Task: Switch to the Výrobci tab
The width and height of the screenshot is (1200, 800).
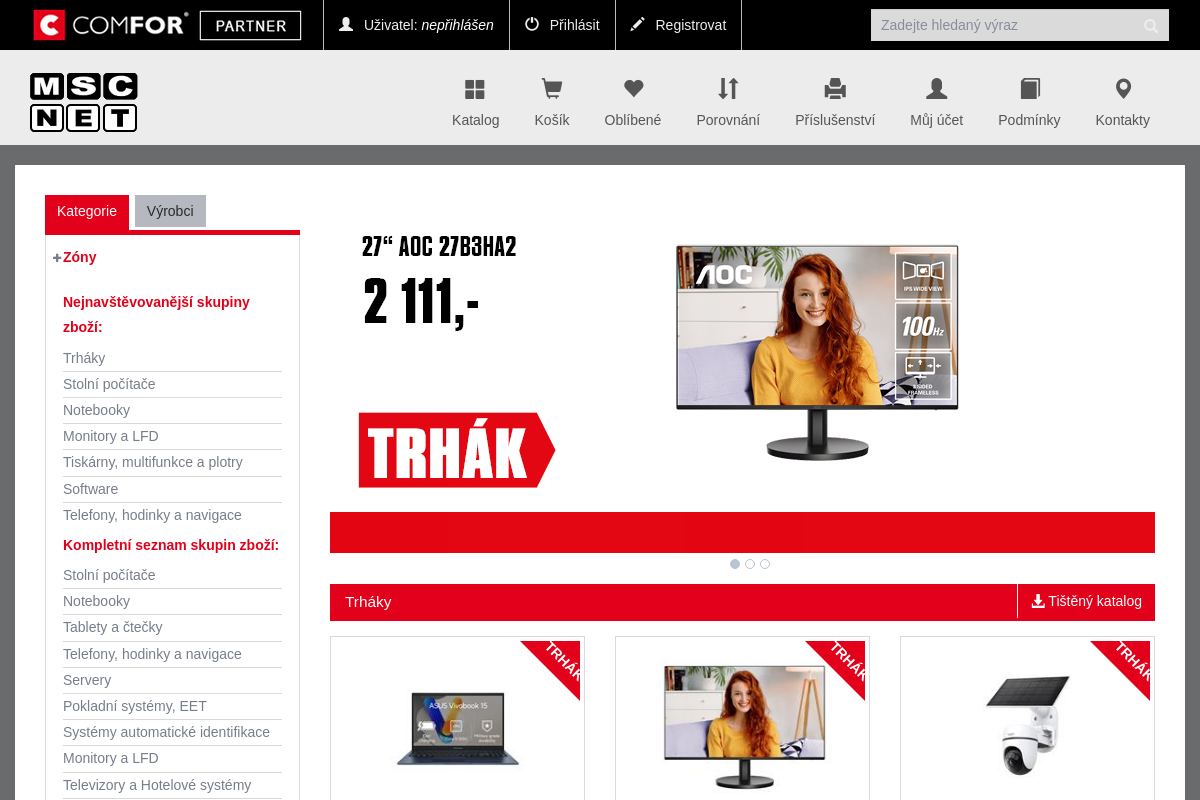Action: click(x=170, y=211)
